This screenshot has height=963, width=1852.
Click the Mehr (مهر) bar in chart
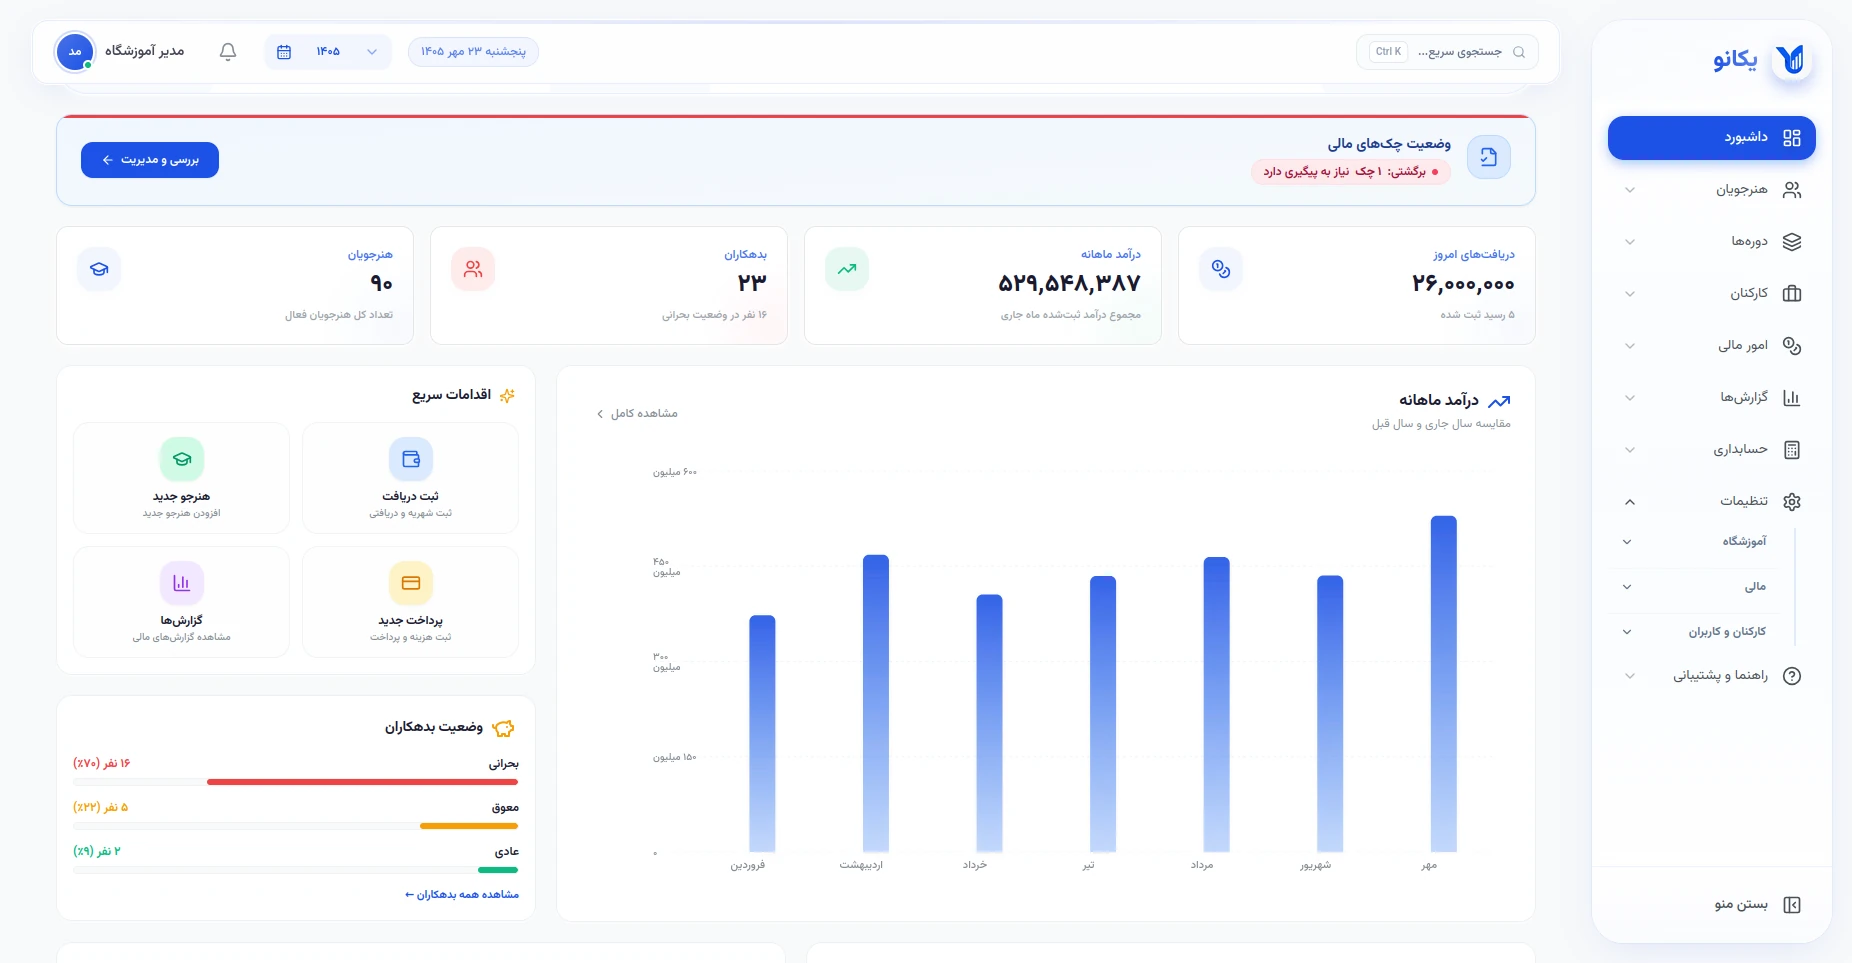(1443, 684)
